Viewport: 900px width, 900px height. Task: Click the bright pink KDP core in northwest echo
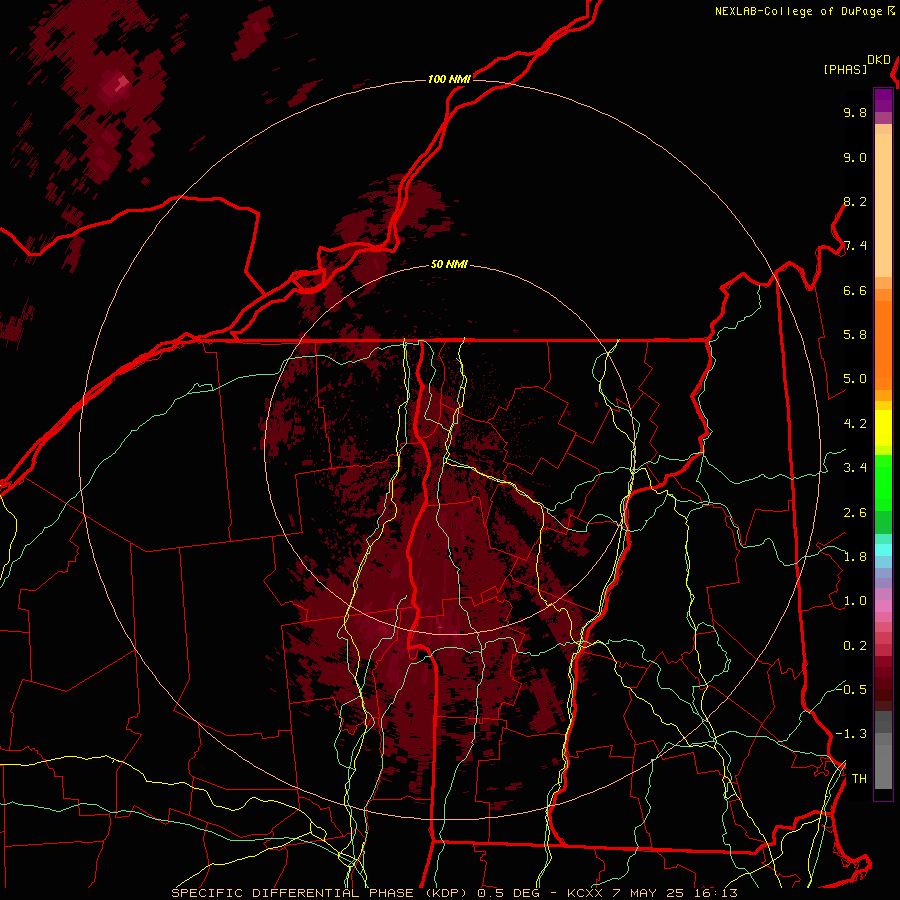(120, 84)
